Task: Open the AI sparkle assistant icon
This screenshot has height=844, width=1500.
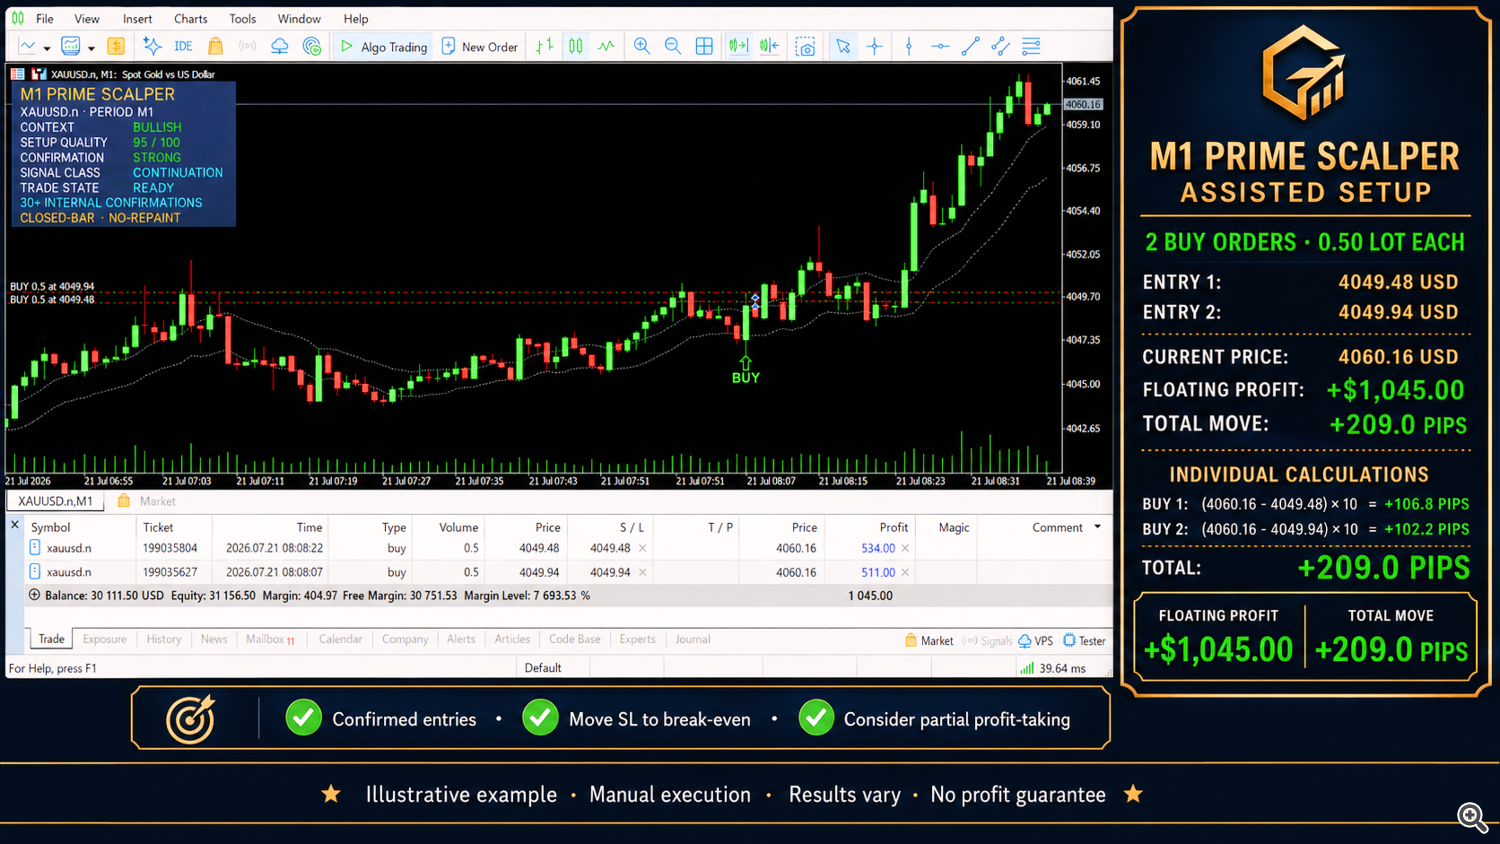Action: click(x=152, y=46)
